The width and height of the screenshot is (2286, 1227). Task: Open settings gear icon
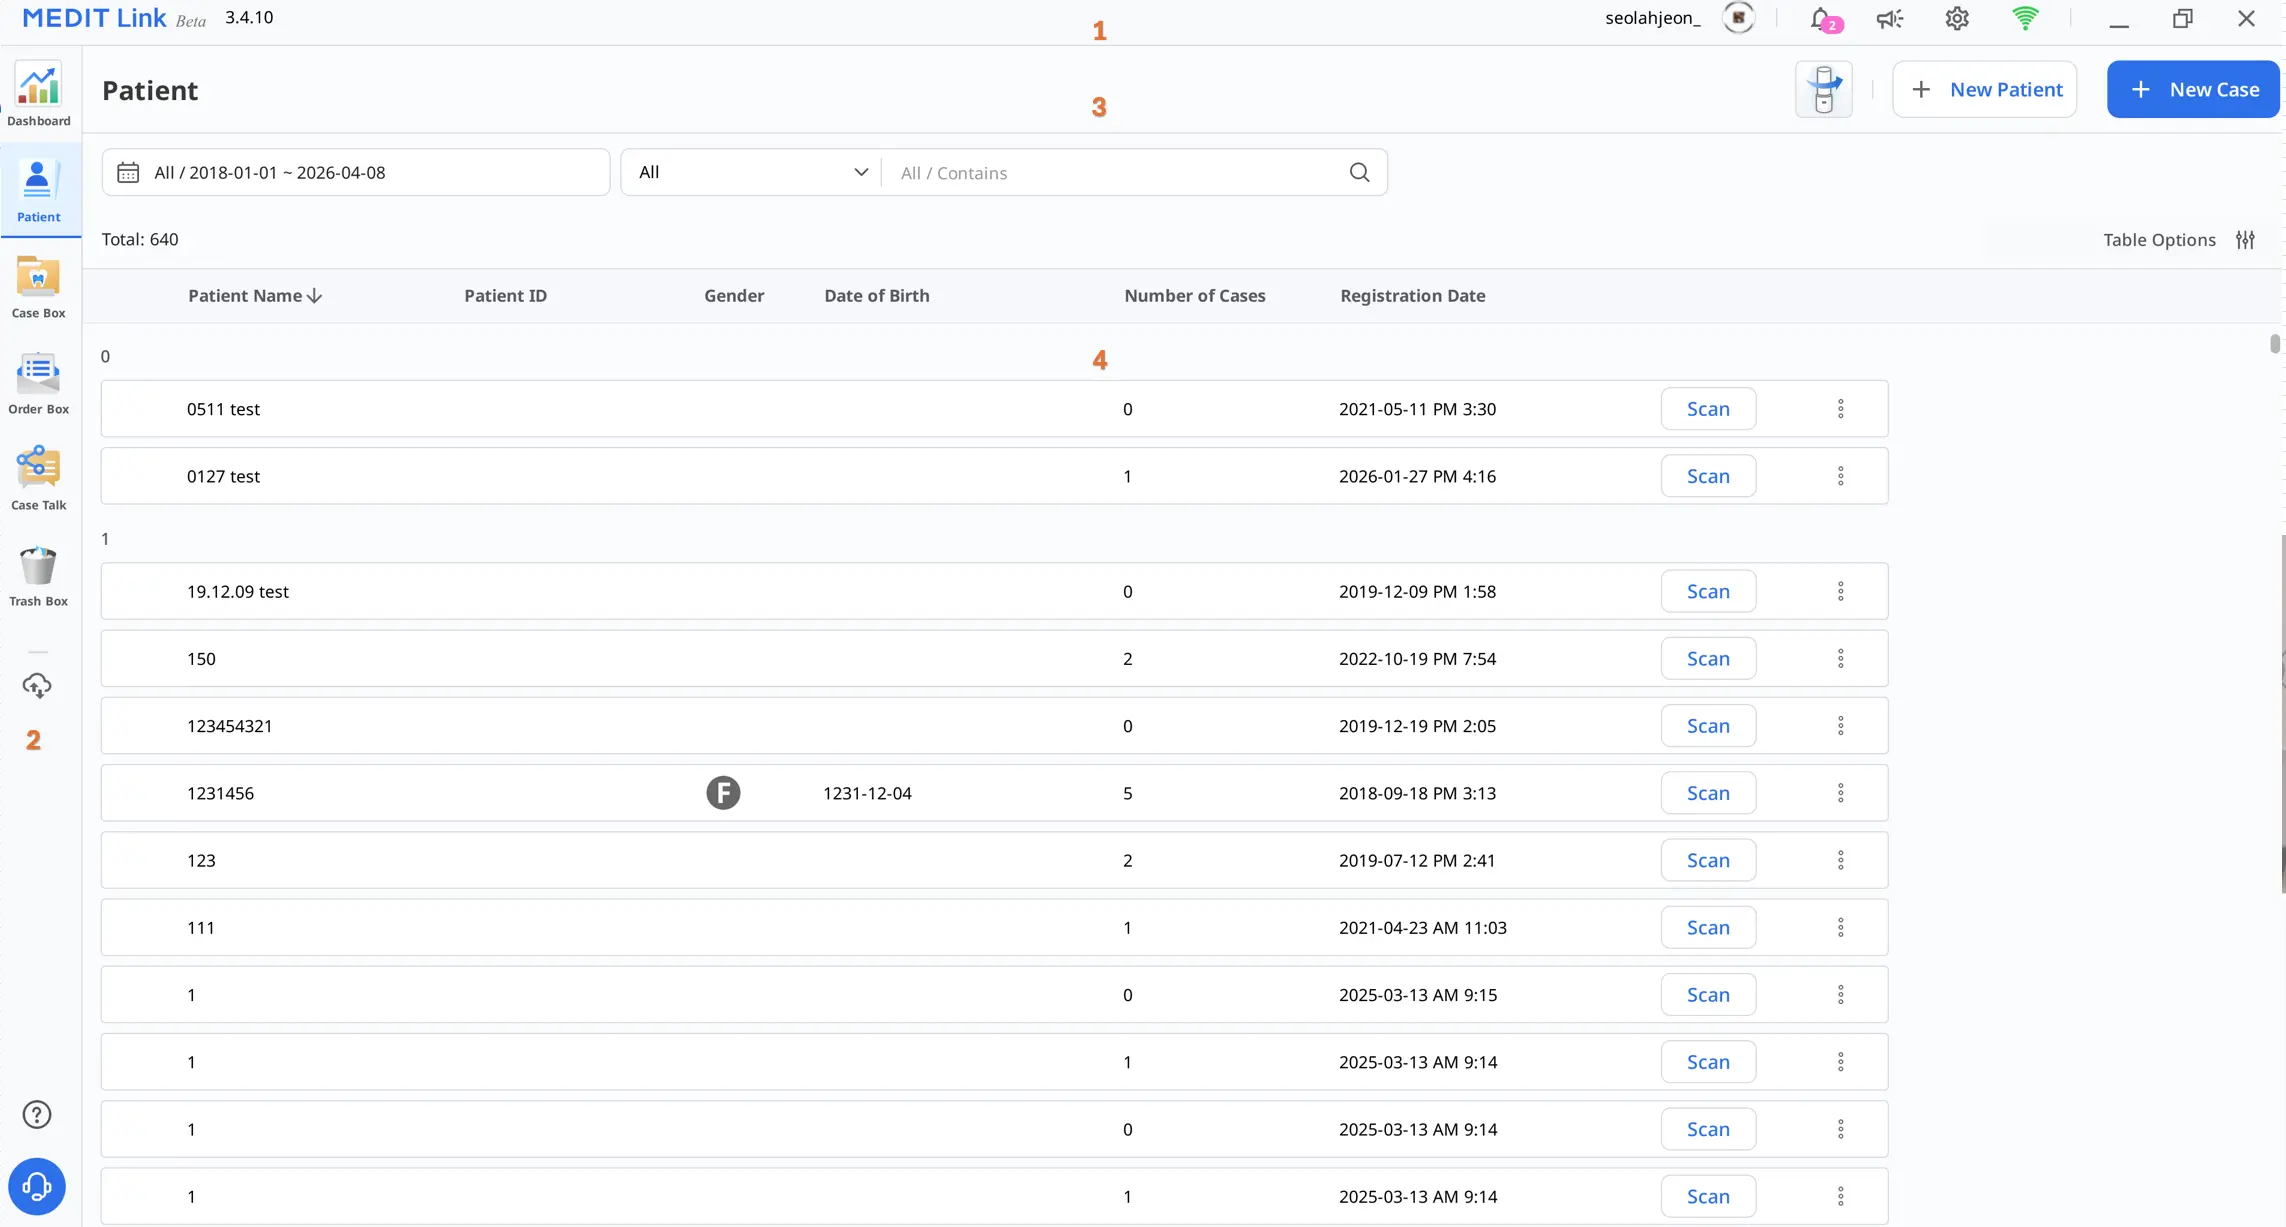tap(1957, 19)
